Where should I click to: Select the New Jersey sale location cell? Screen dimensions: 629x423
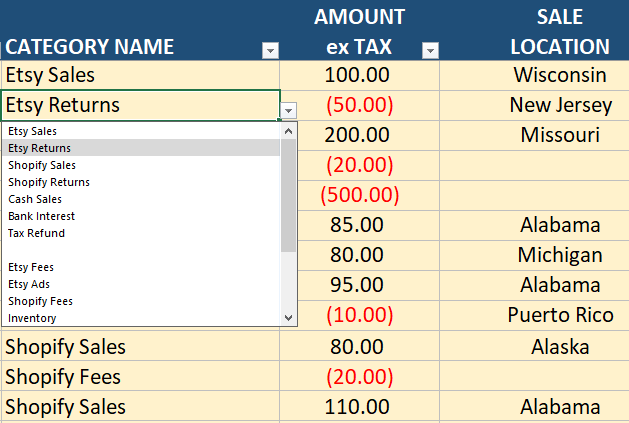[x=534, y=105]
